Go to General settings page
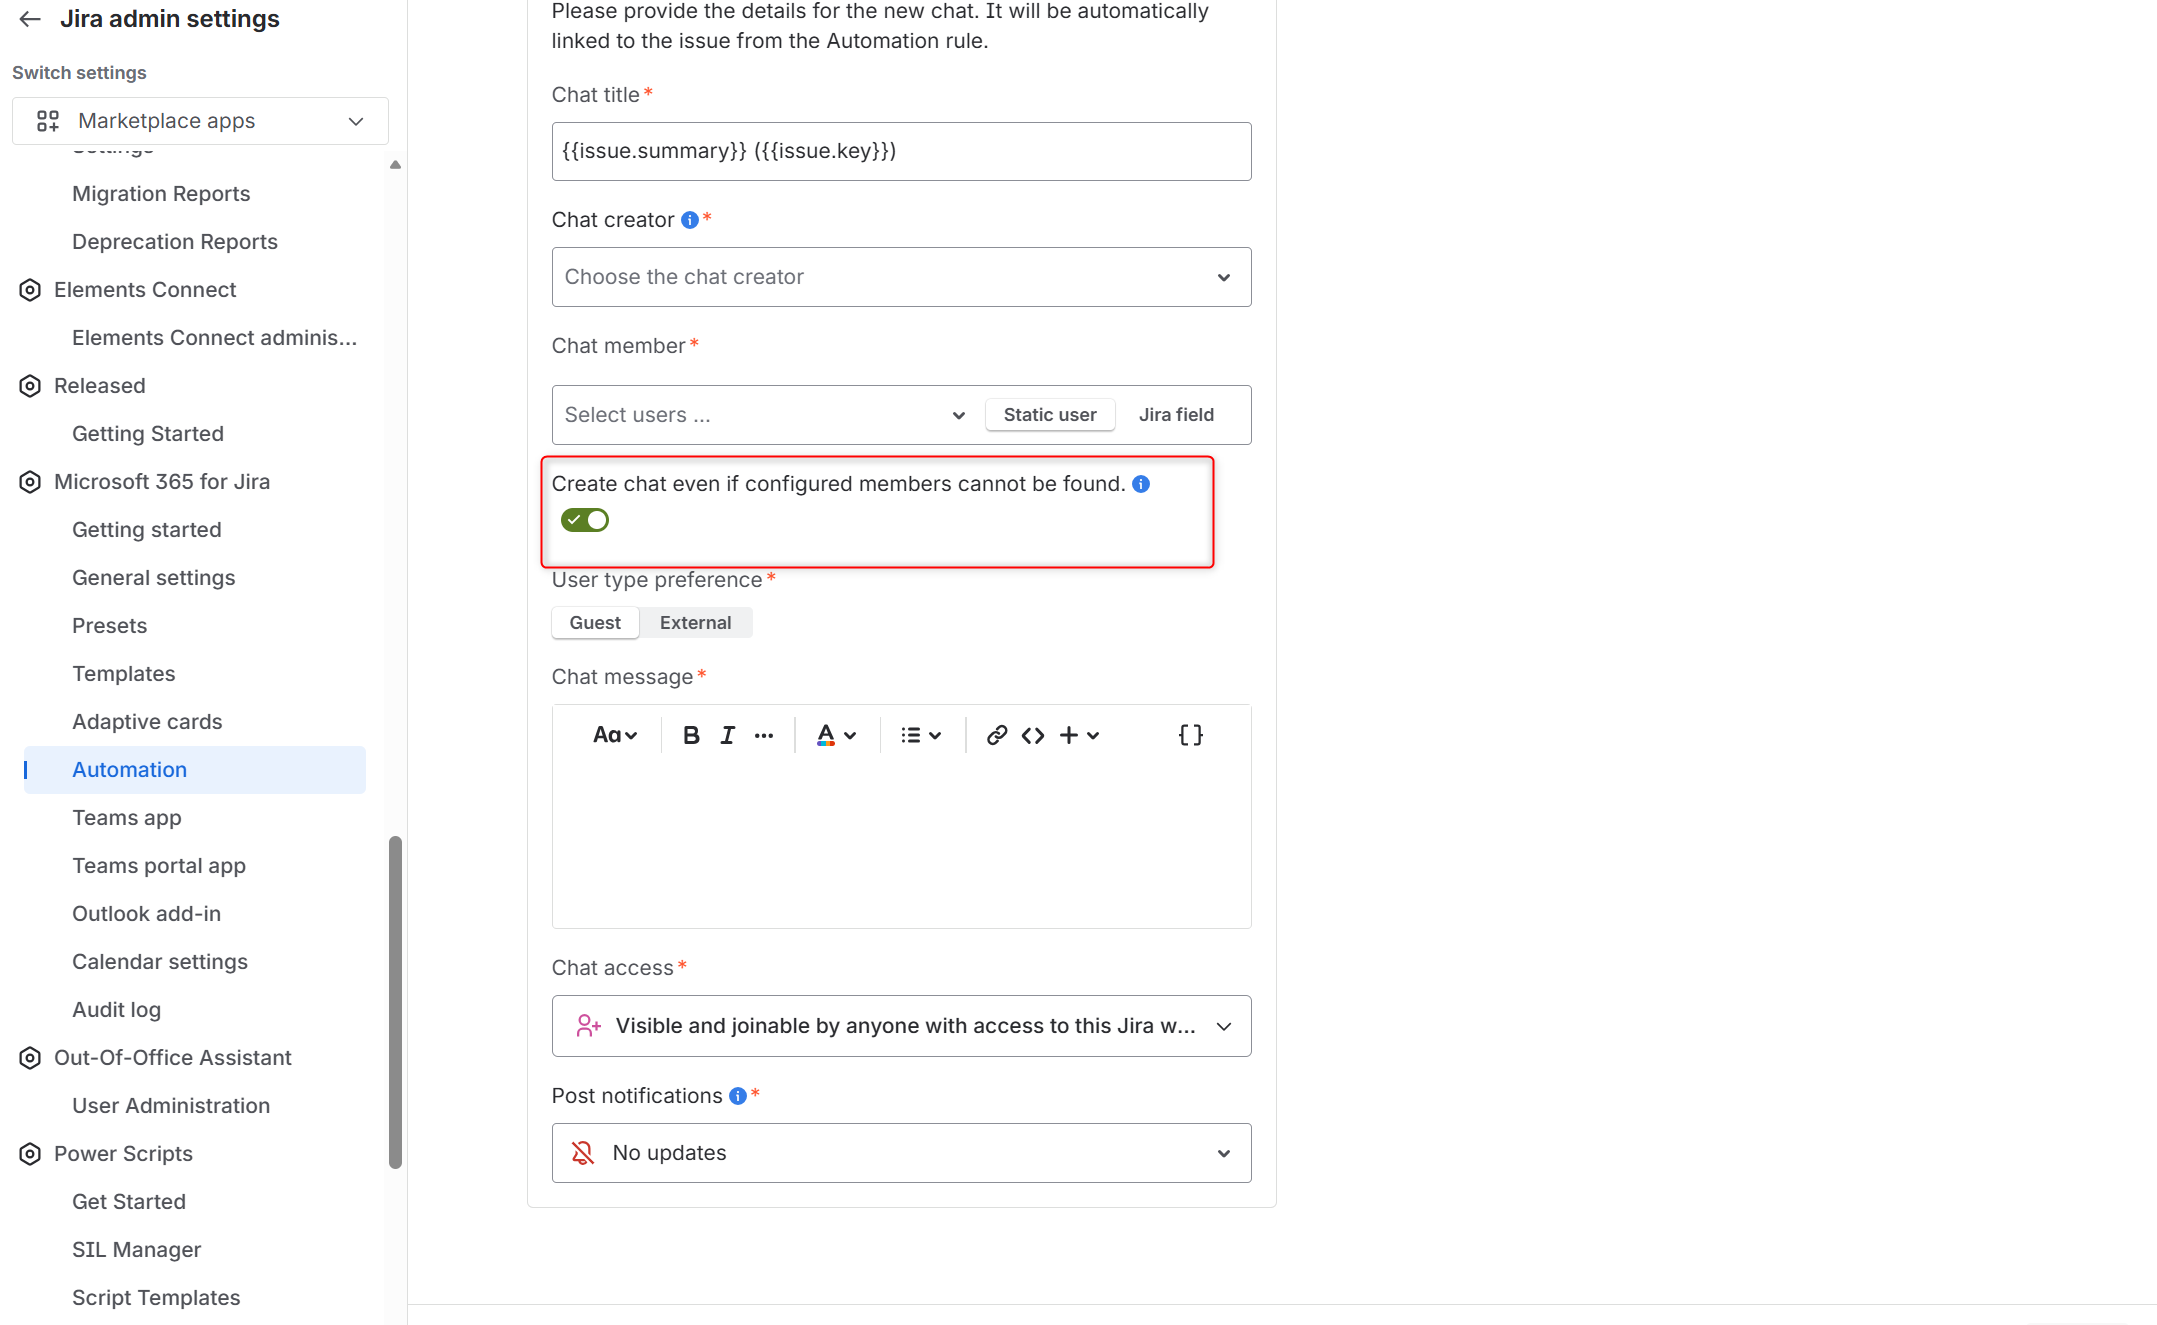Image resolution: width=2157 pixels, height=1325 pixels. [x=153, y=578]
